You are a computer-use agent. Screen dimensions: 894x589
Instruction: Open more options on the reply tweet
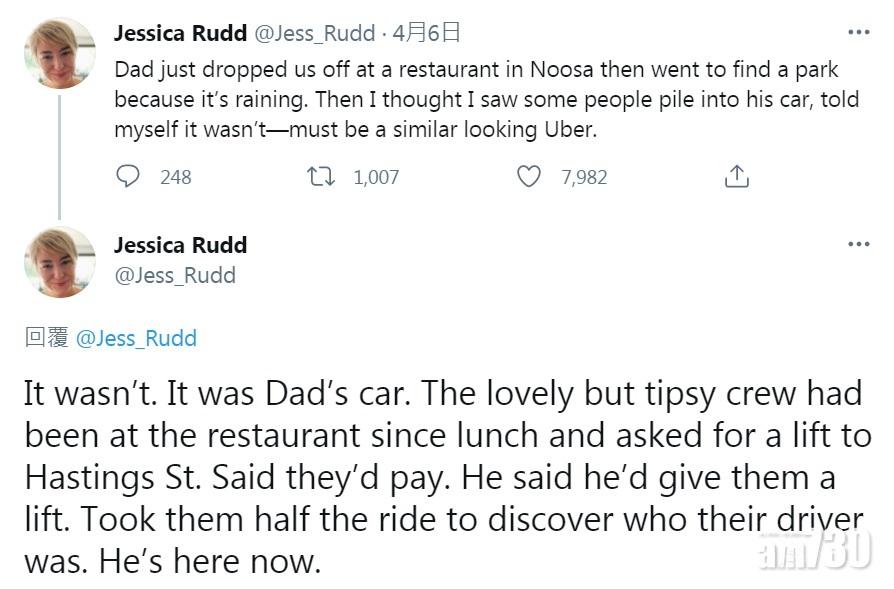click(x=858, y=244)
